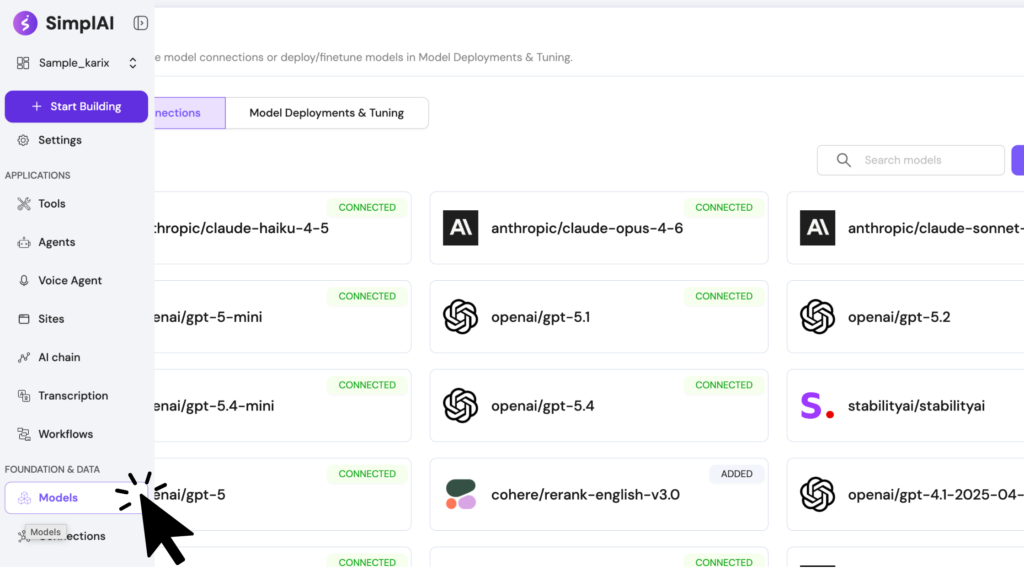
Task: Switch to Model Deployments & Tuning tab
Action: click(327, 113)
